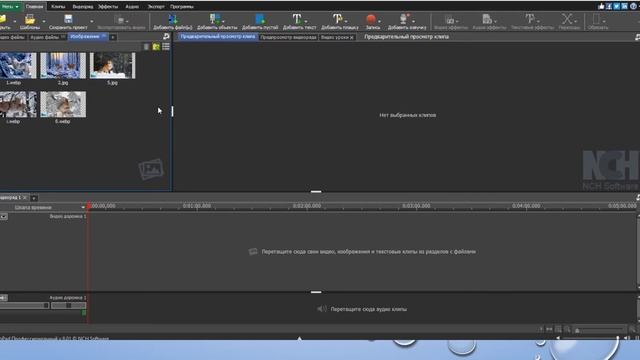Image resolution: width=640 pixels, height=360 pixels.
Task: Adjust the Аудио дорожка 1 pan slider
Action: 69,305
